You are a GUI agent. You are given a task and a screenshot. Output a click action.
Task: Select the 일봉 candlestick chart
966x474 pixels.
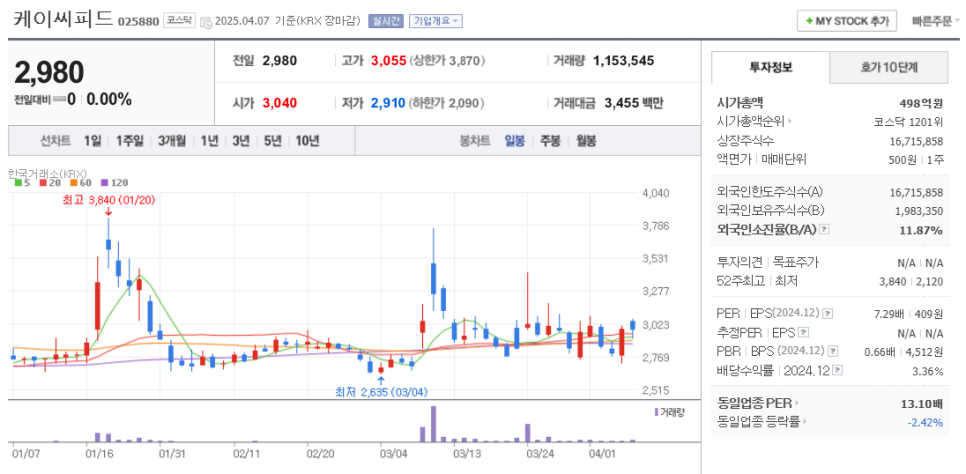pos(514,141)
